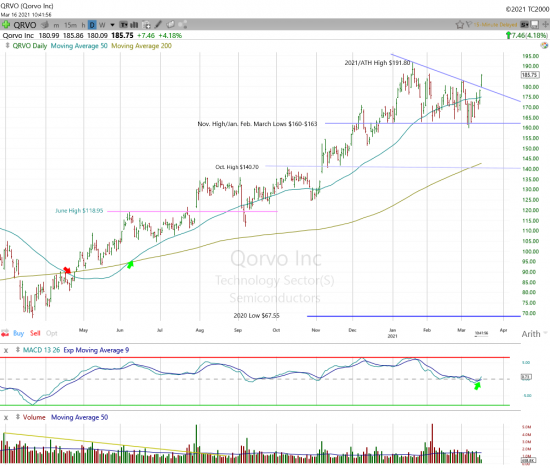Select the 2020 Low $67.55 annotation
Image resolution: width=550 pixels, height=468 pixels.
(256, 315)
